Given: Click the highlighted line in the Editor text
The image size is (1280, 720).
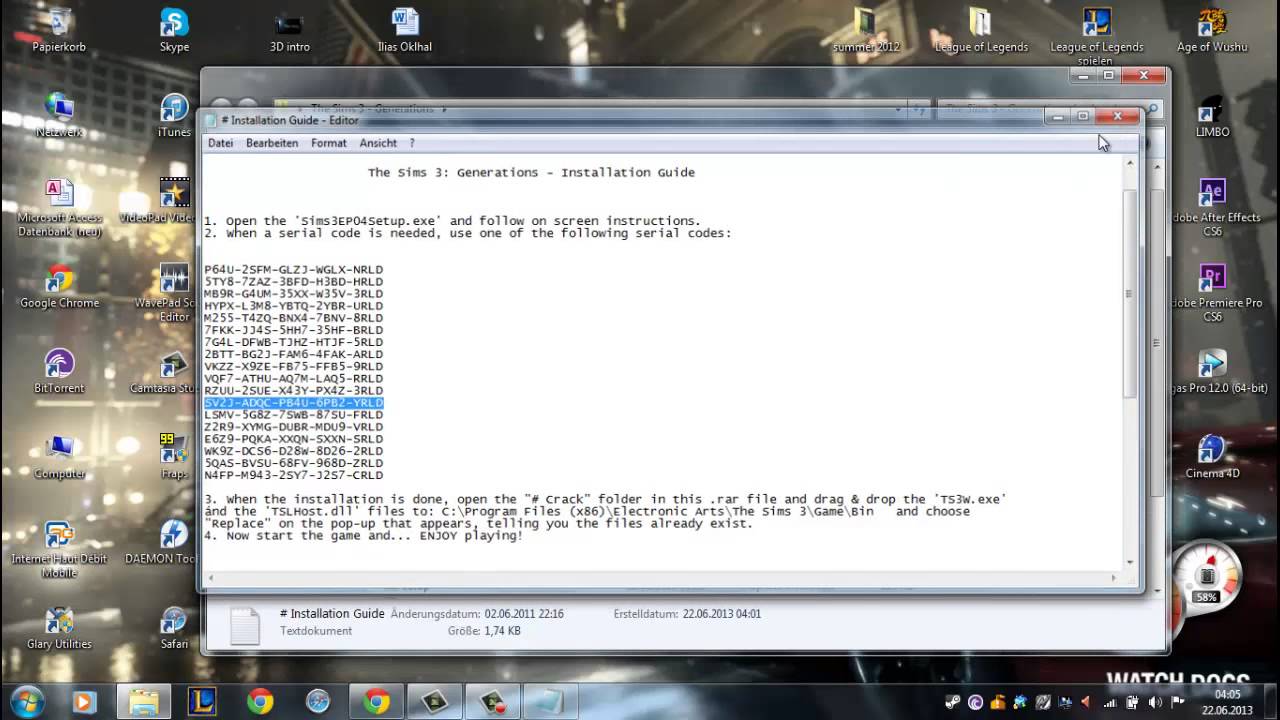Looking at the screenshot, I should pyautogui.click(x=294, y=403).
